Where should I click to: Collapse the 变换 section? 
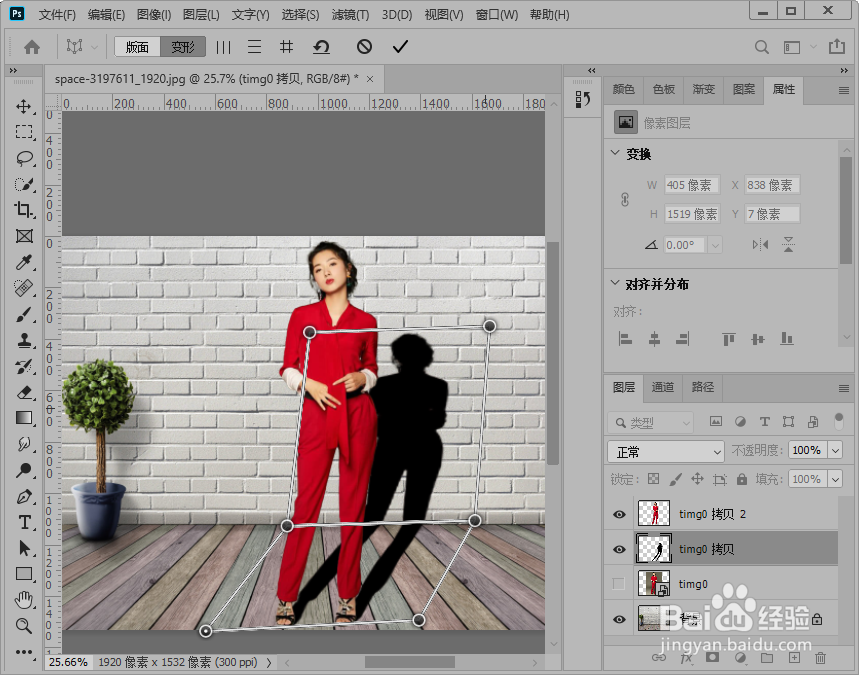click(x=615, y=154)
